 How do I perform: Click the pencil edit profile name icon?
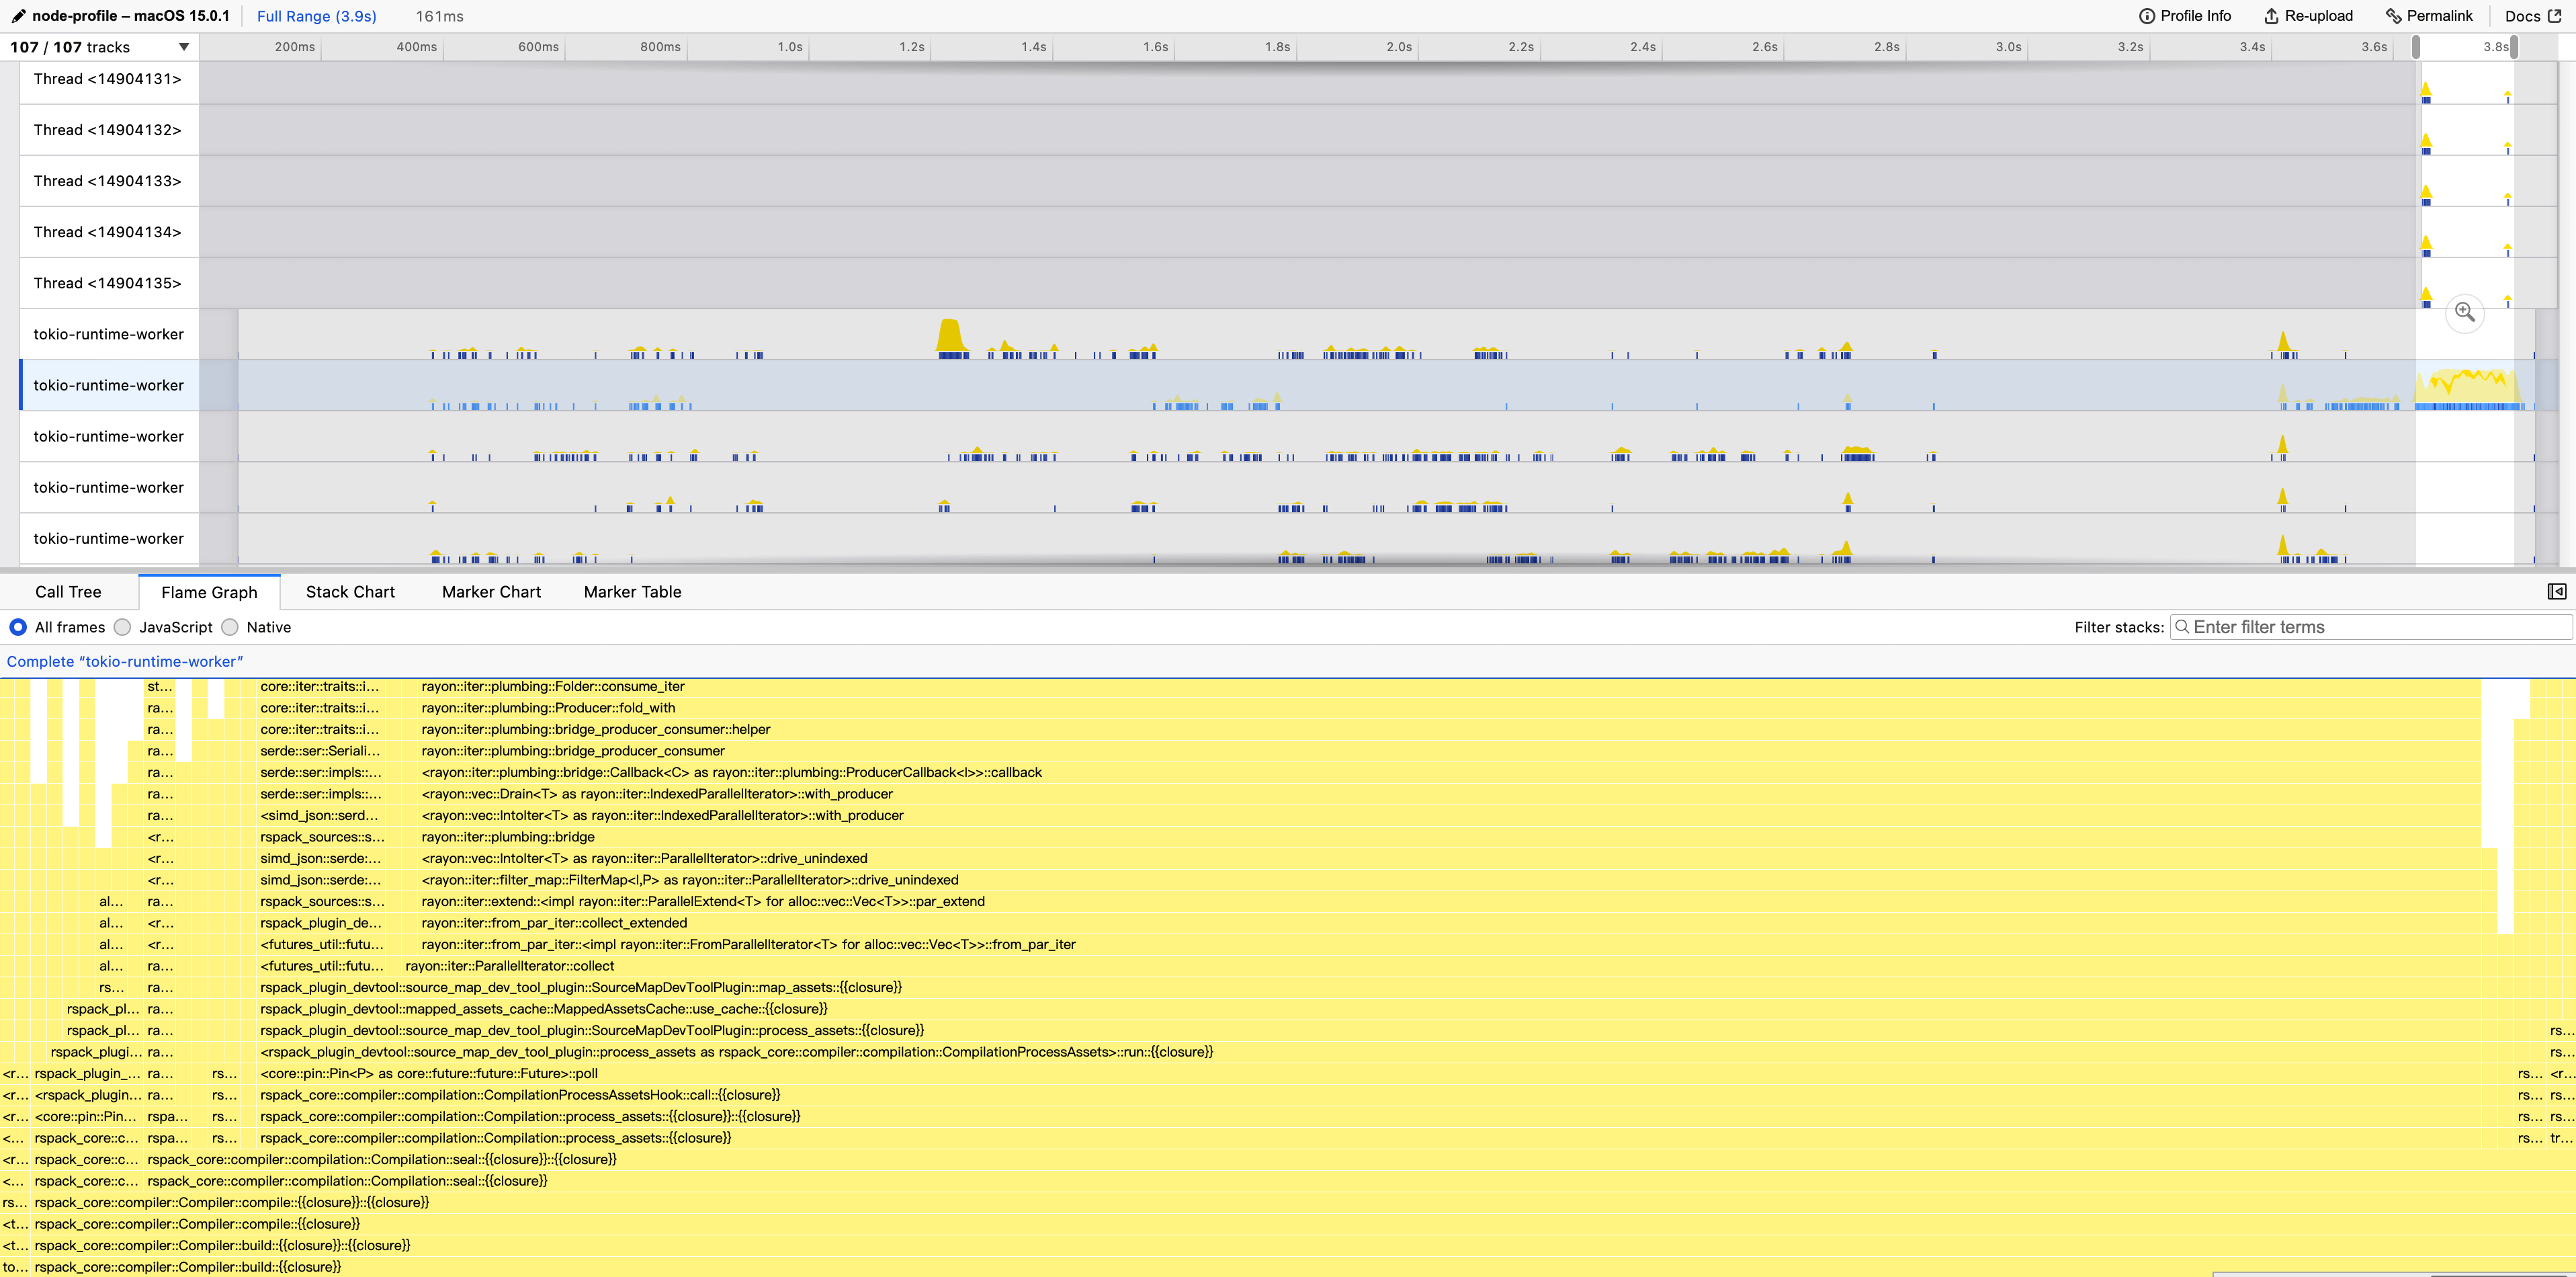click(x=18, y=16)
